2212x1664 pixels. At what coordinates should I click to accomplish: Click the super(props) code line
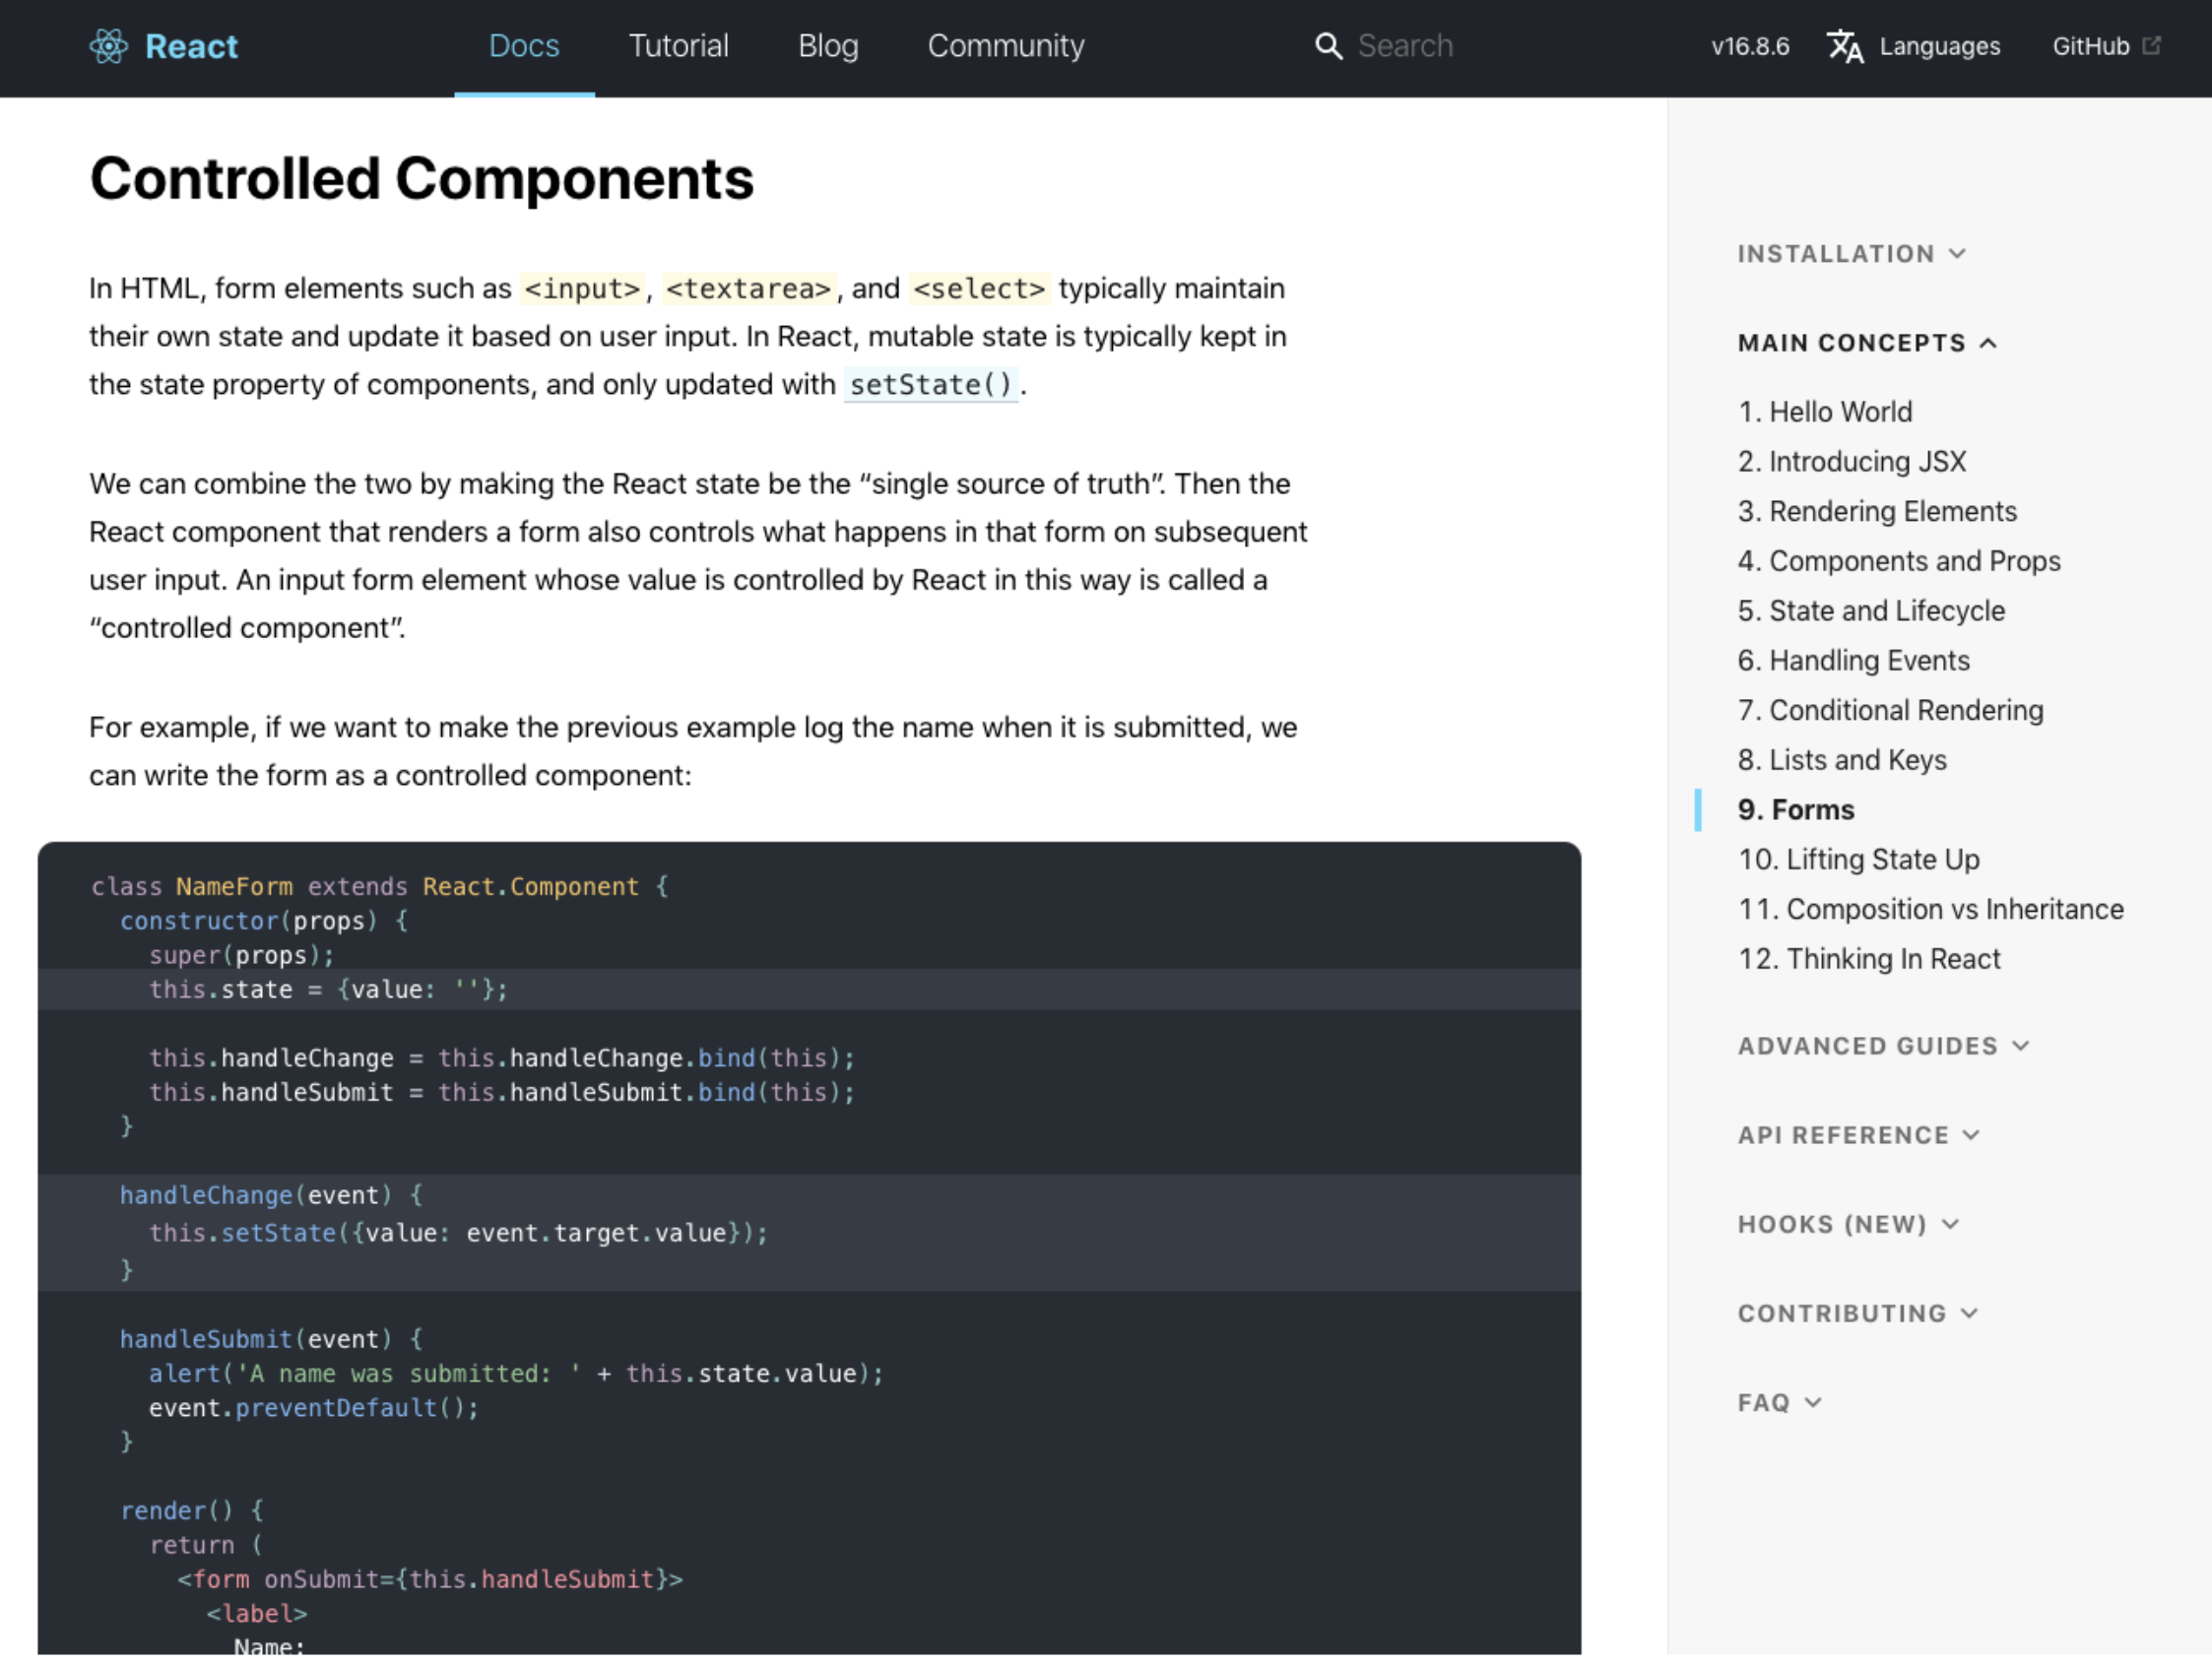[242, 956]
